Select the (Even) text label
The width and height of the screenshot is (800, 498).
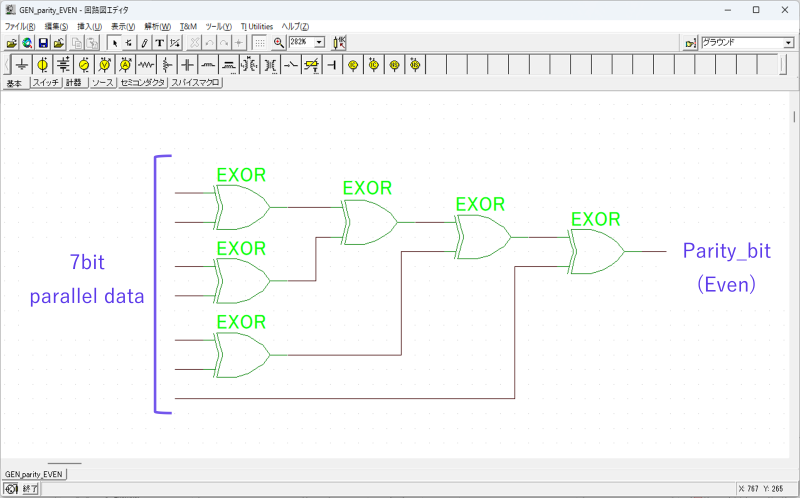(x=726, y=284)
